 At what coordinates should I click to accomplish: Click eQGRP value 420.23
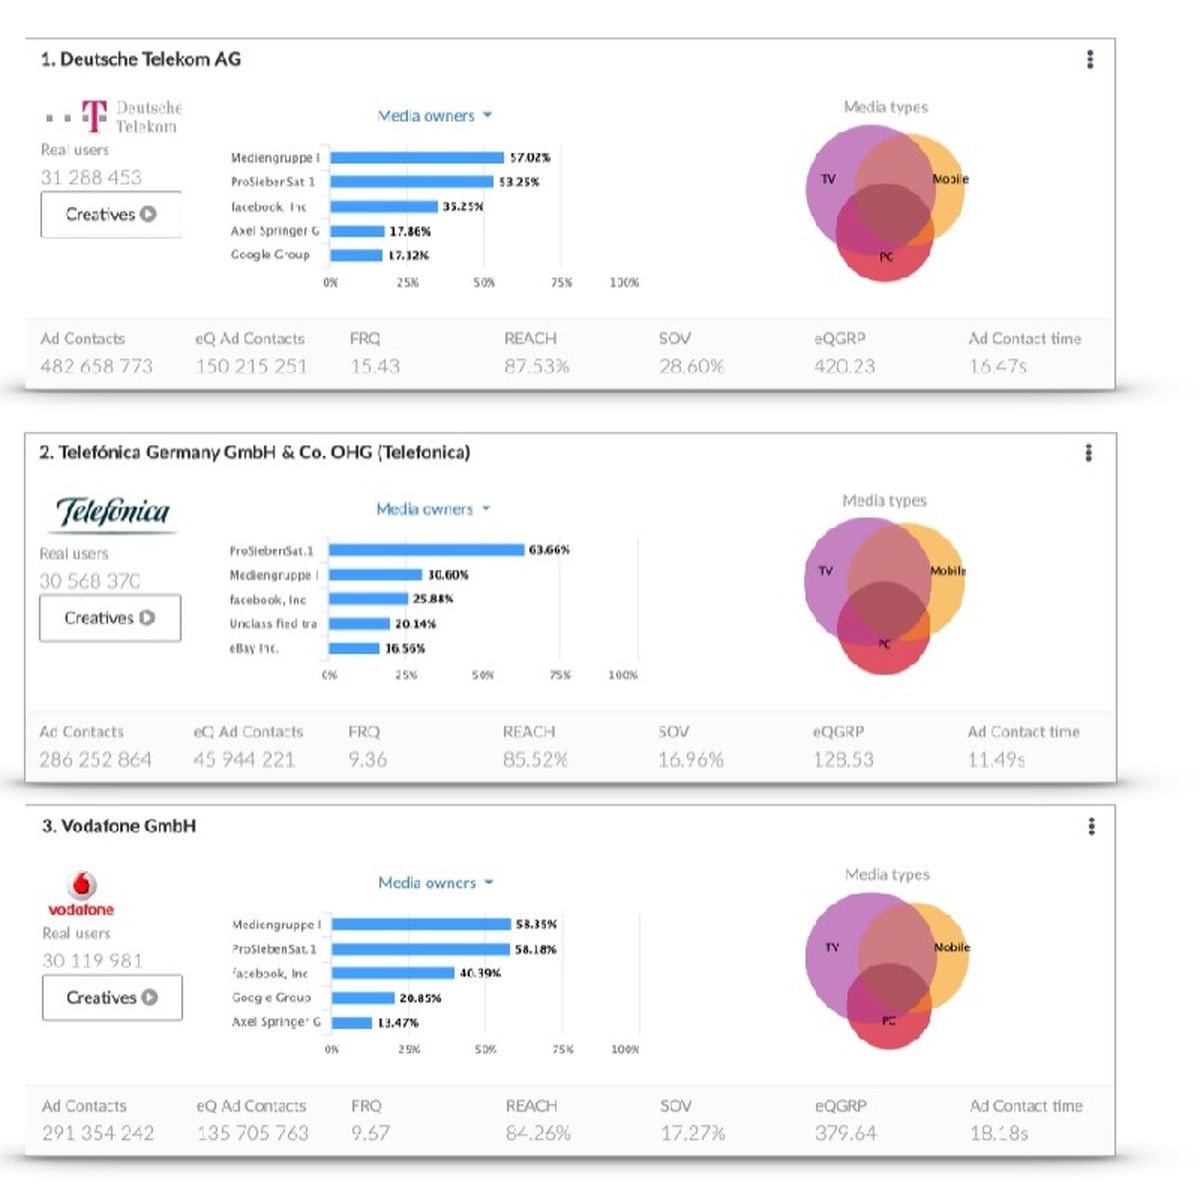coord(845,366)
